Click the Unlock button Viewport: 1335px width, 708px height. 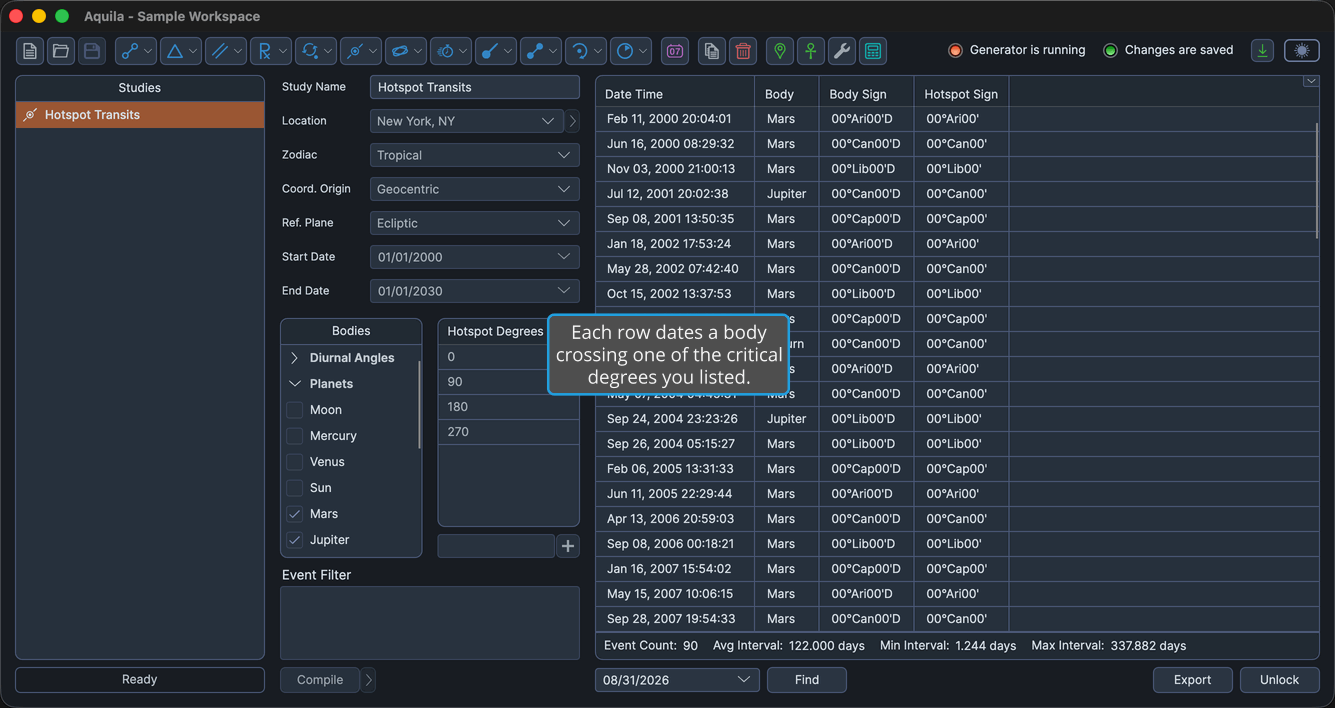(x=1279, y=680)
